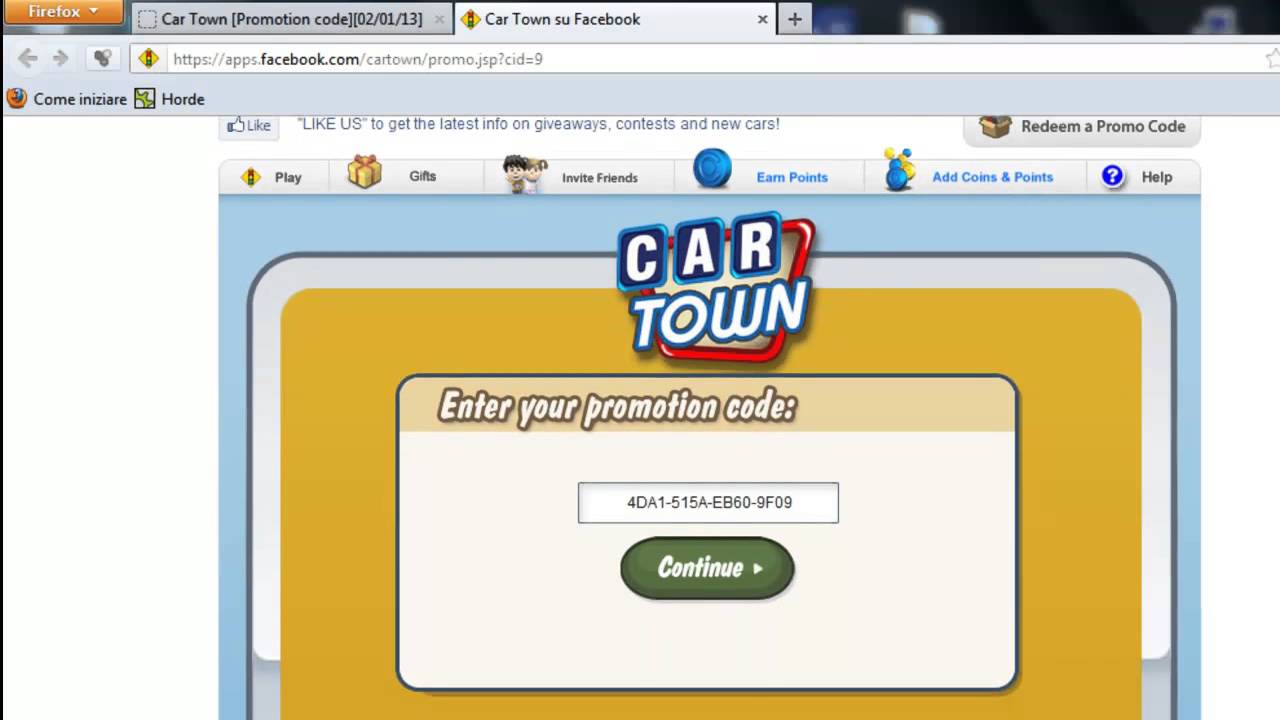Close the Car Town Promotion code tab
This screenshot has width=1280, height=720.
[x=439, y=19]
